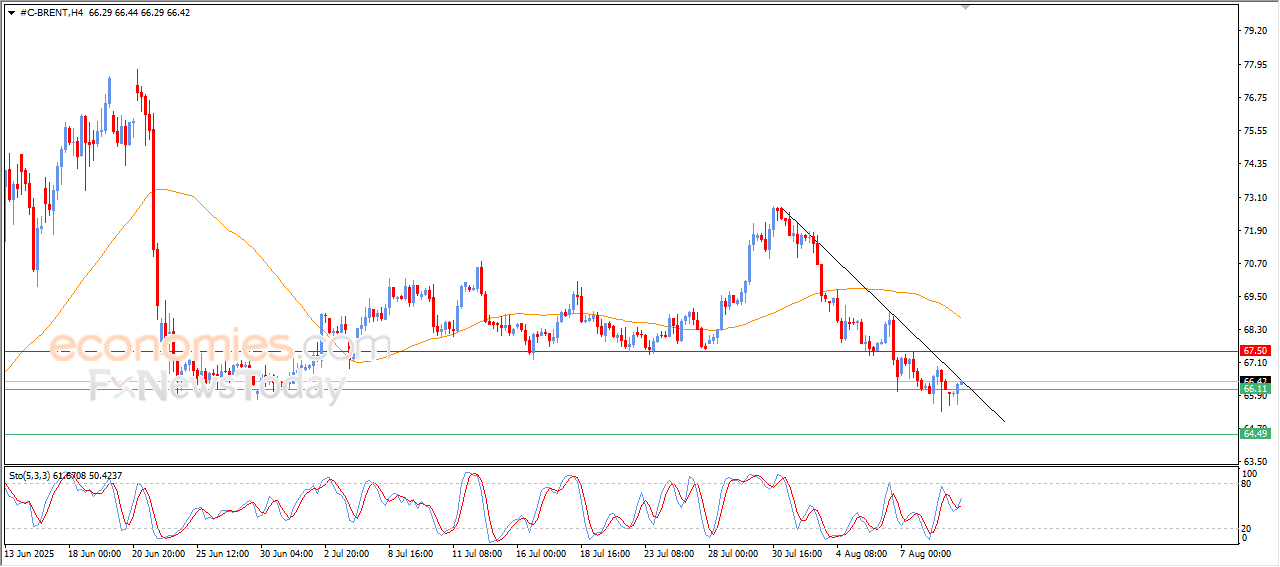Click the green 66.11 price level tag
1280x567 pixels.
1254,389
